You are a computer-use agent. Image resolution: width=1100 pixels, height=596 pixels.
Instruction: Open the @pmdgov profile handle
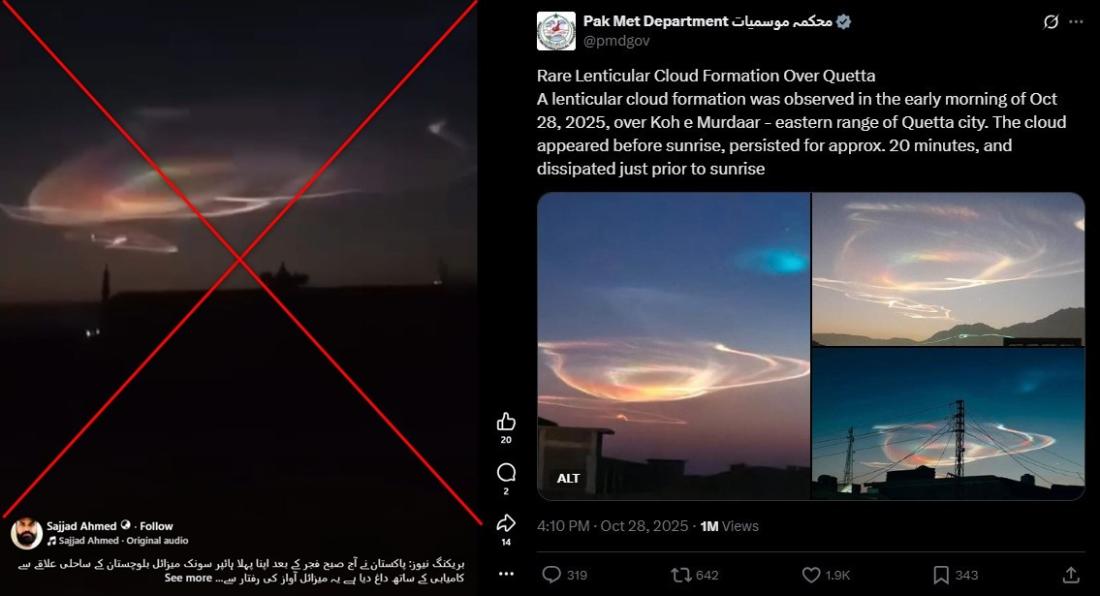pyautogui.click(x=617, y=41)
